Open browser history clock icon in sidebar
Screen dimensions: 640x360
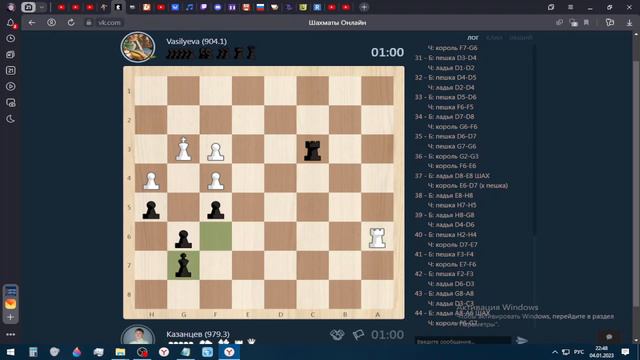[11, 38]
